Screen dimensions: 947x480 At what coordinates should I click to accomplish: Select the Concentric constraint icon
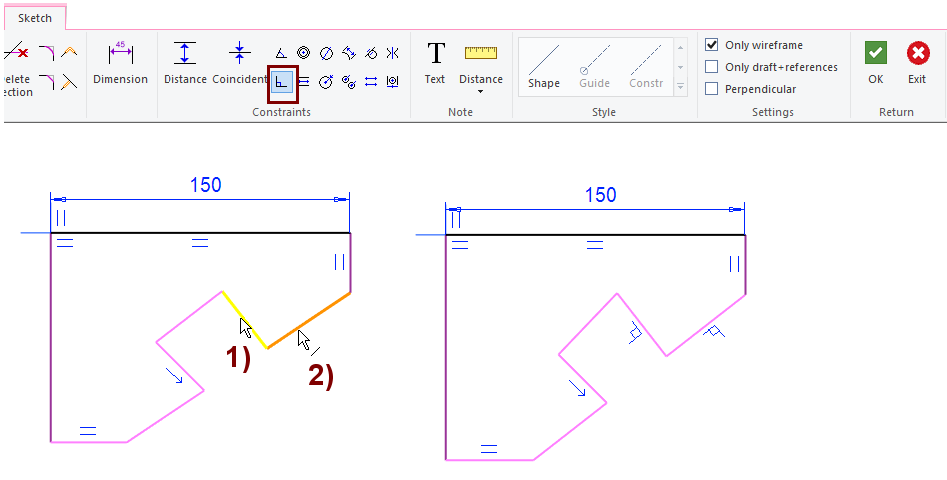click(303, 54)
